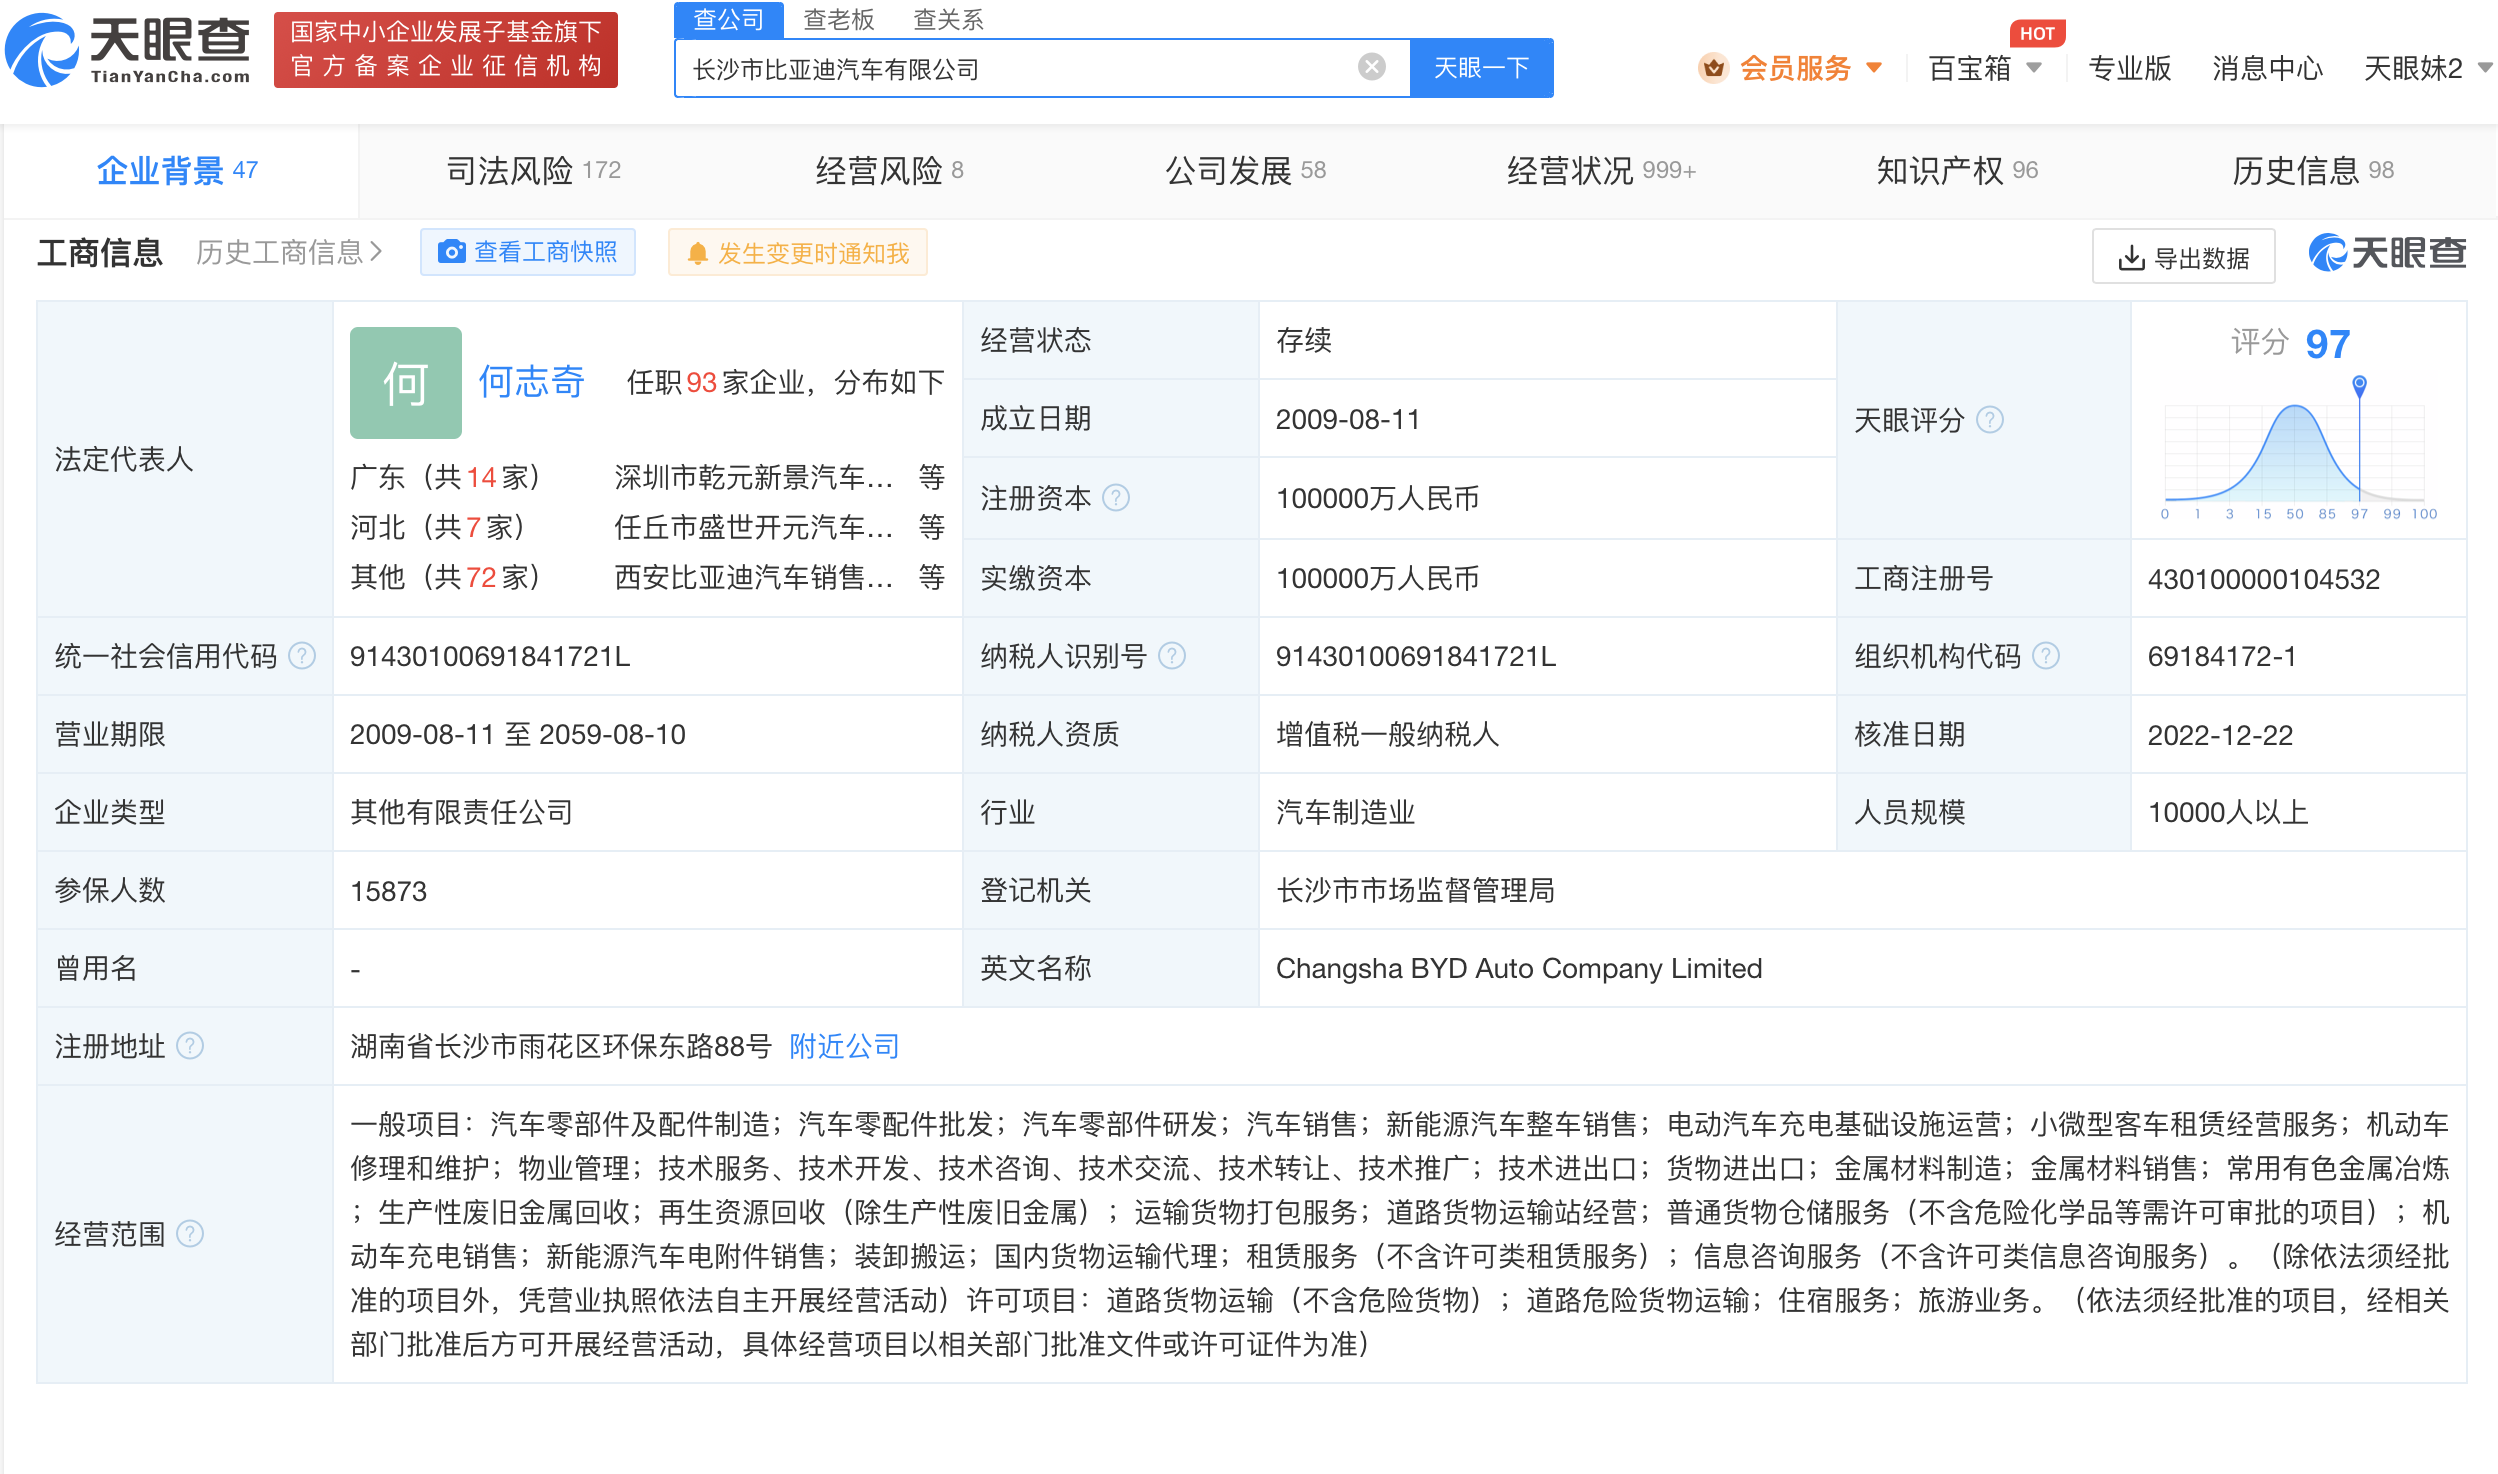
Task: Open help icon next to 统一社会信用代码
Action: coord(302,656)
